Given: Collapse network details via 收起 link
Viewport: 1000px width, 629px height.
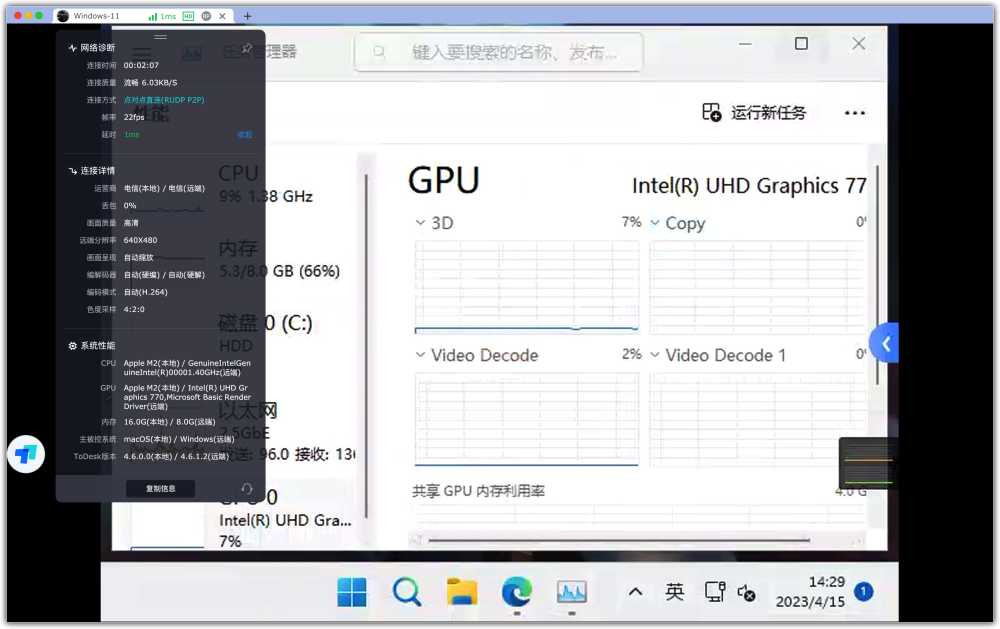Looking at the screenshot, I should (245, 135).
